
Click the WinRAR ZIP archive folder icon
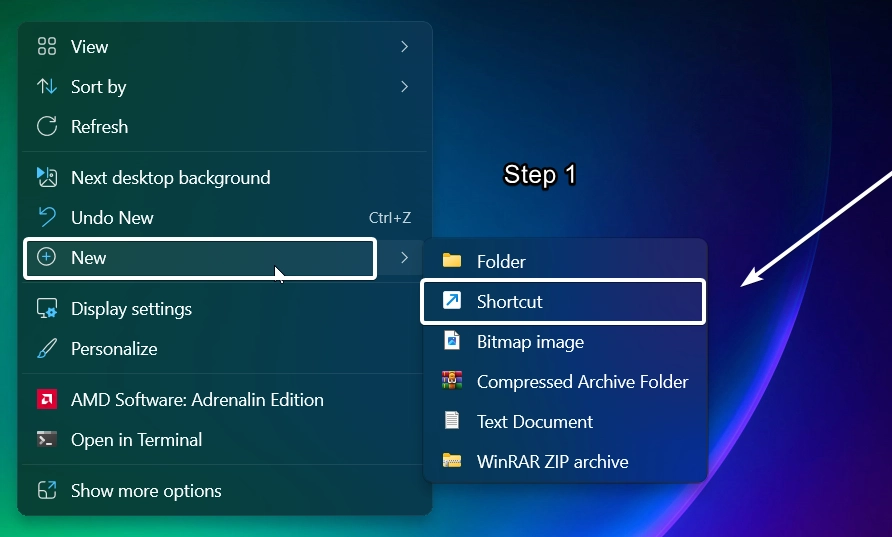(452, 460)
